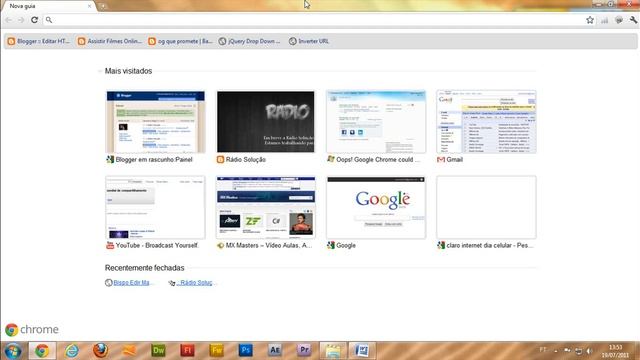Open the Inverter URL bookmark

309,41
